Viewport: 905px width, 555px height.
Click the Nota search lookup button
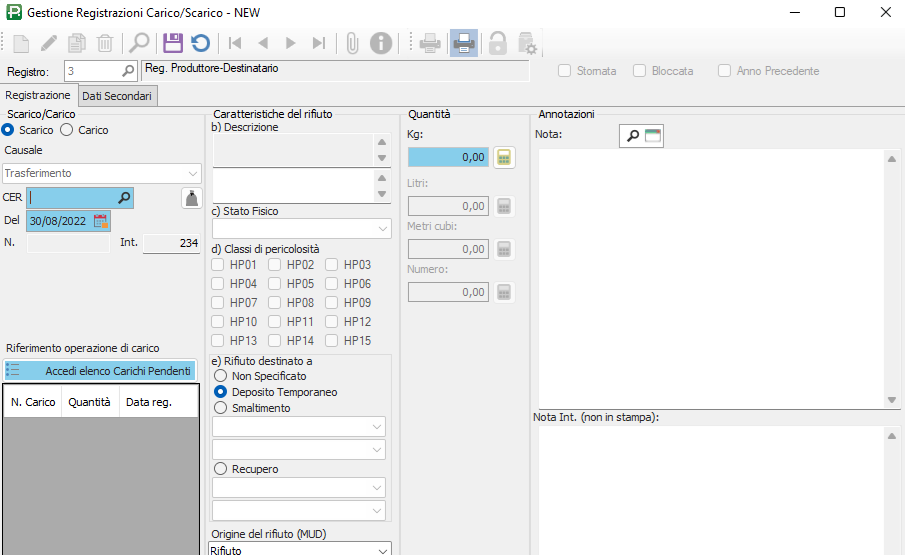[631, 136]
